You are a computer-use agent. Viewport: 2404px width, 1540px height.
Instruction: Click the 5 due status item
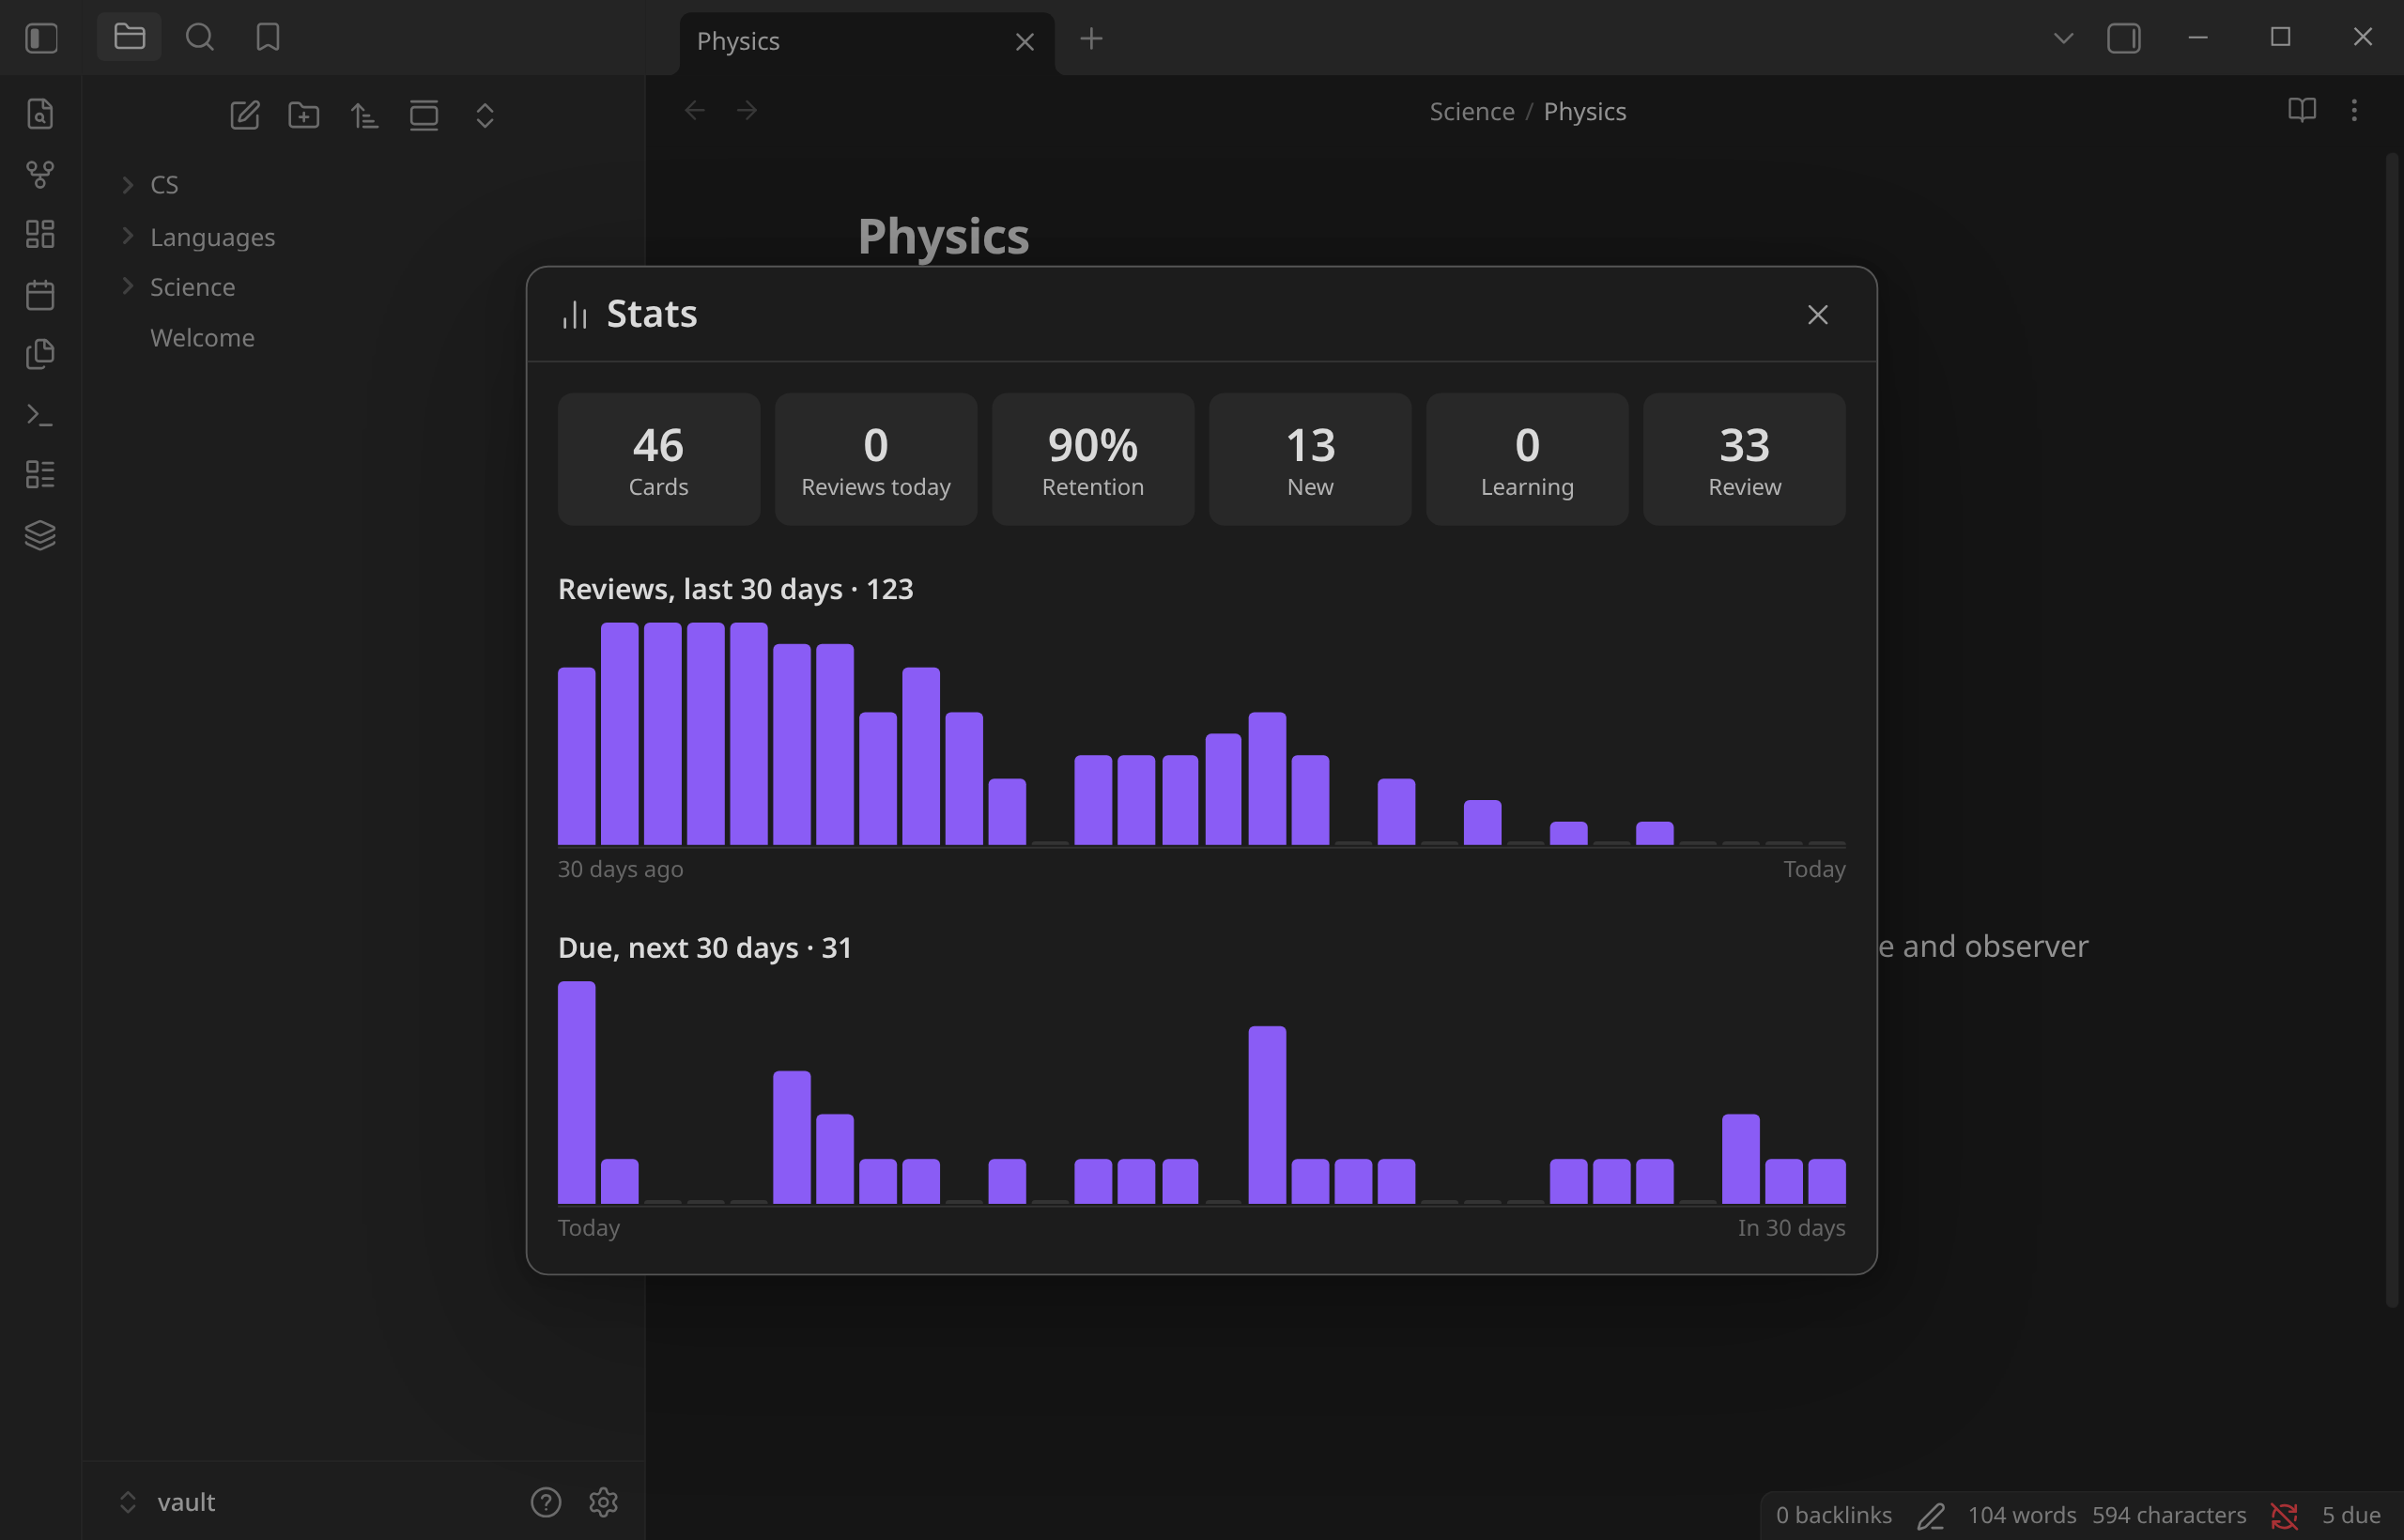pyautogui.click(x=2351, y=1516)
